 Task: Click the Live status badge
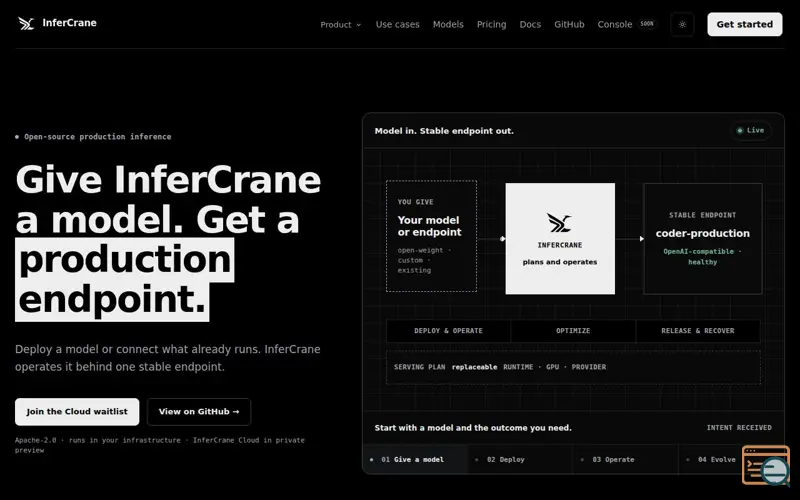pos(751,131)
